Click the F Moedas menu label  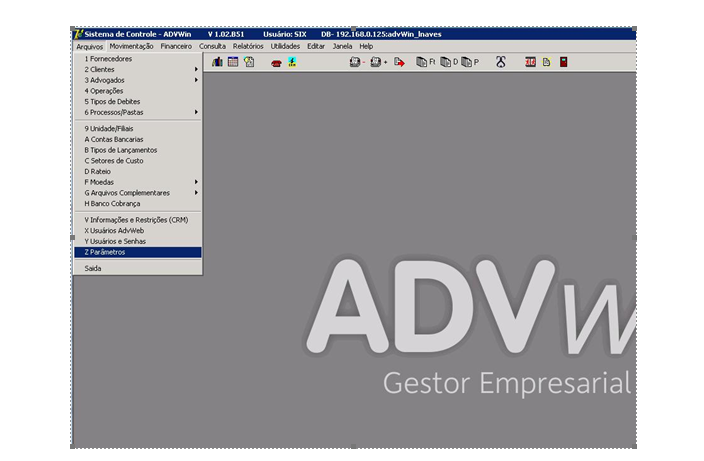99,182
